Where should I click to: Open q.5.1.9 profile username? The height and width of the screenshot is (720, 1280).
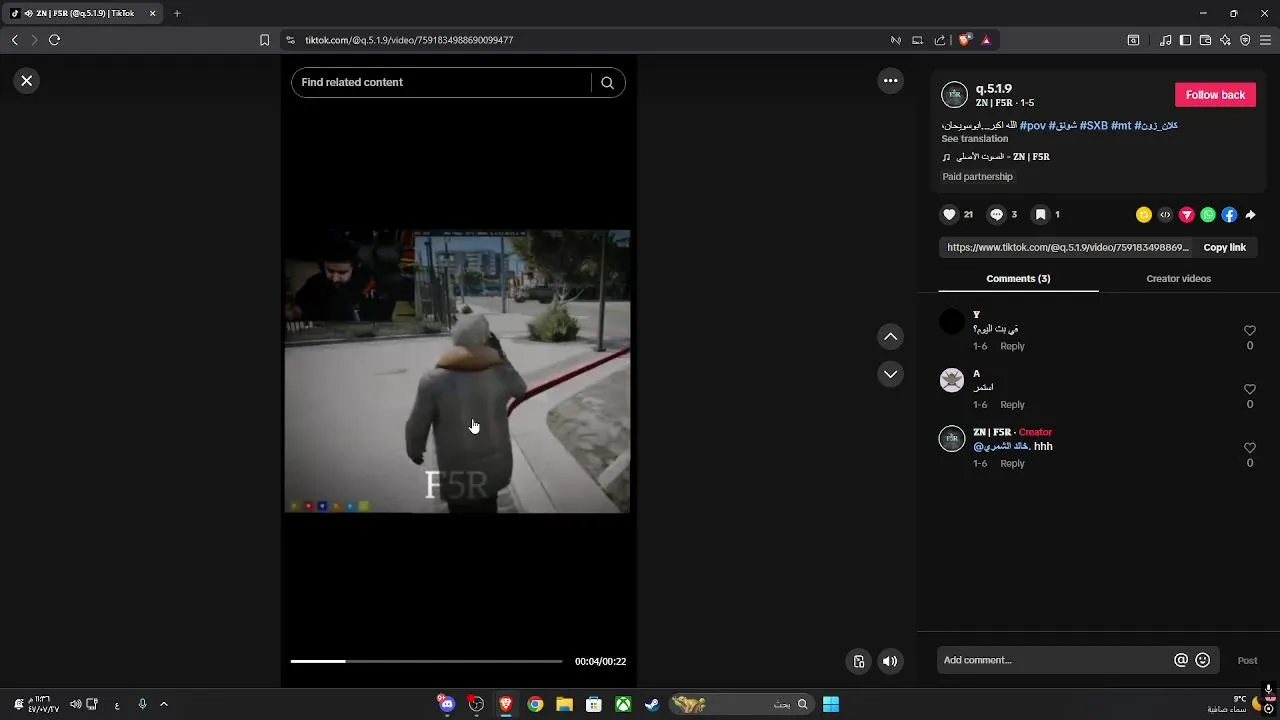(x=994, y=89)
